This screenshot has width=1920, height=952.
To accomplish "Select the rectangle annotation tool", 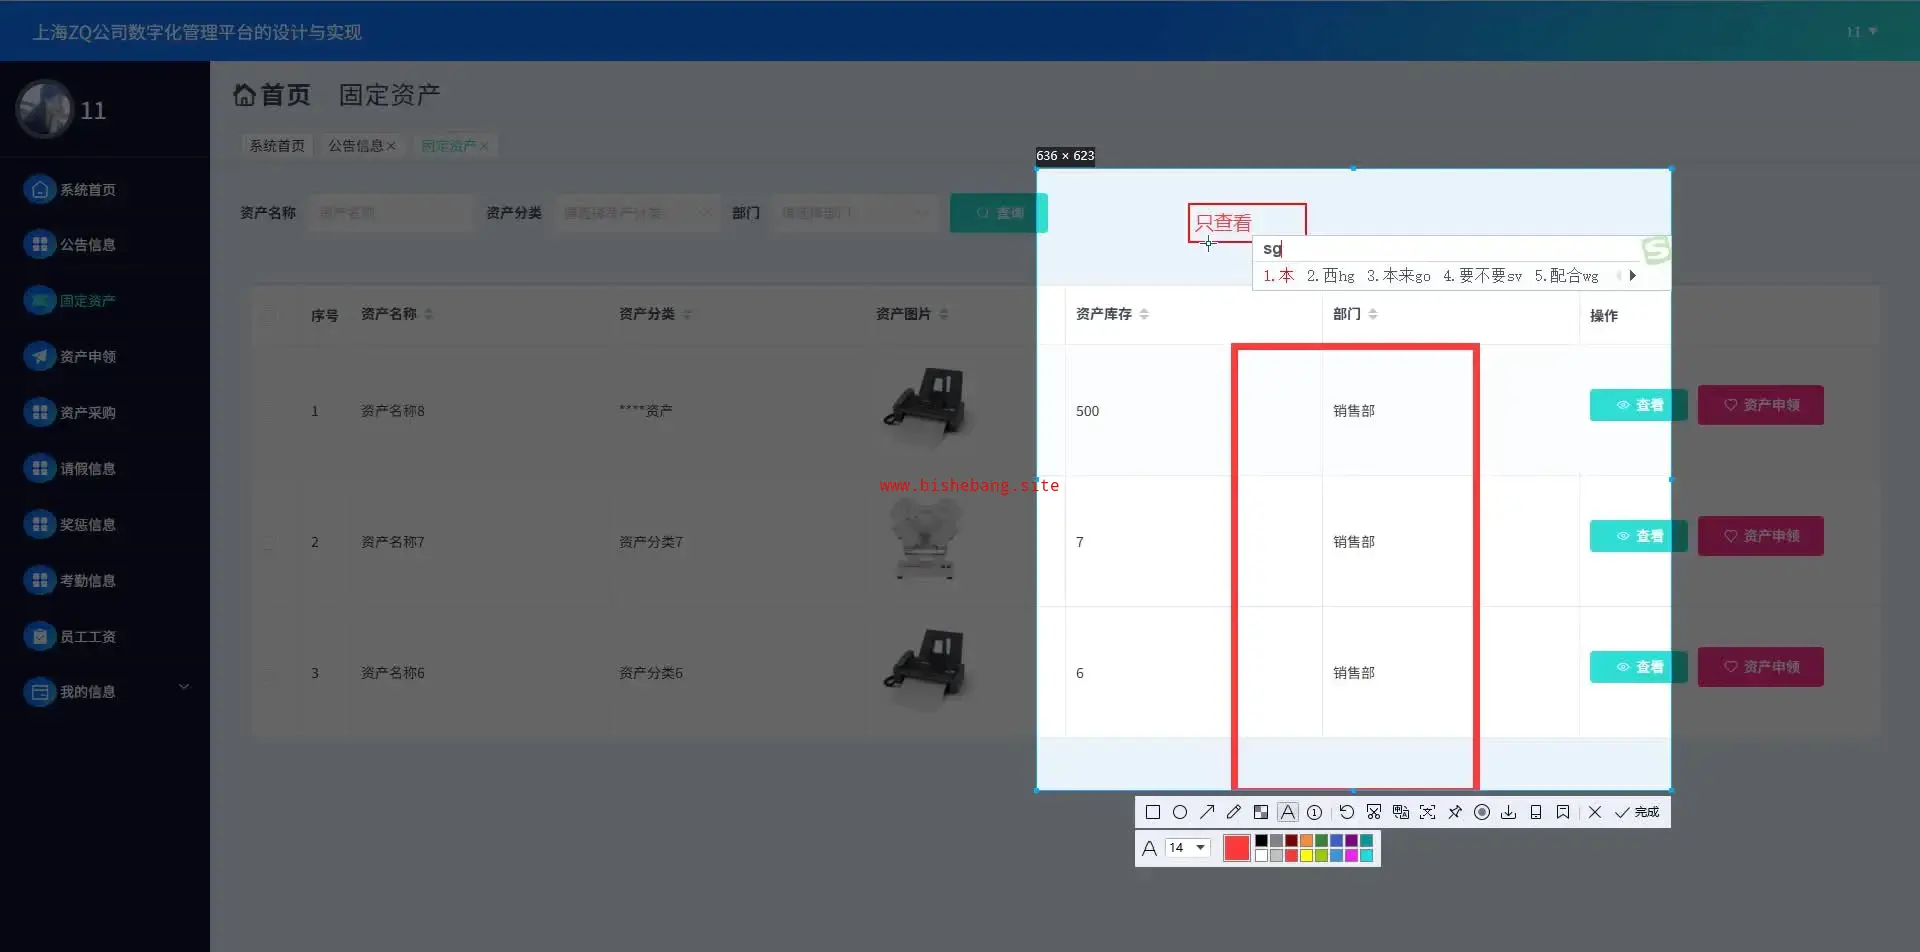I will click(x=1153, y=812).
